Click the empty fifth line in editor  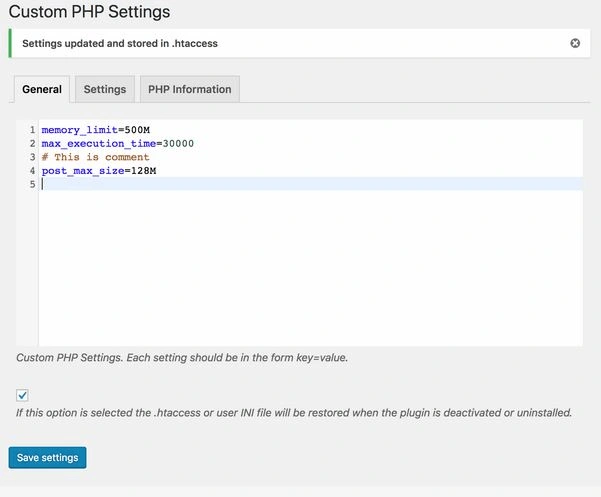click(x=300, y=184)
